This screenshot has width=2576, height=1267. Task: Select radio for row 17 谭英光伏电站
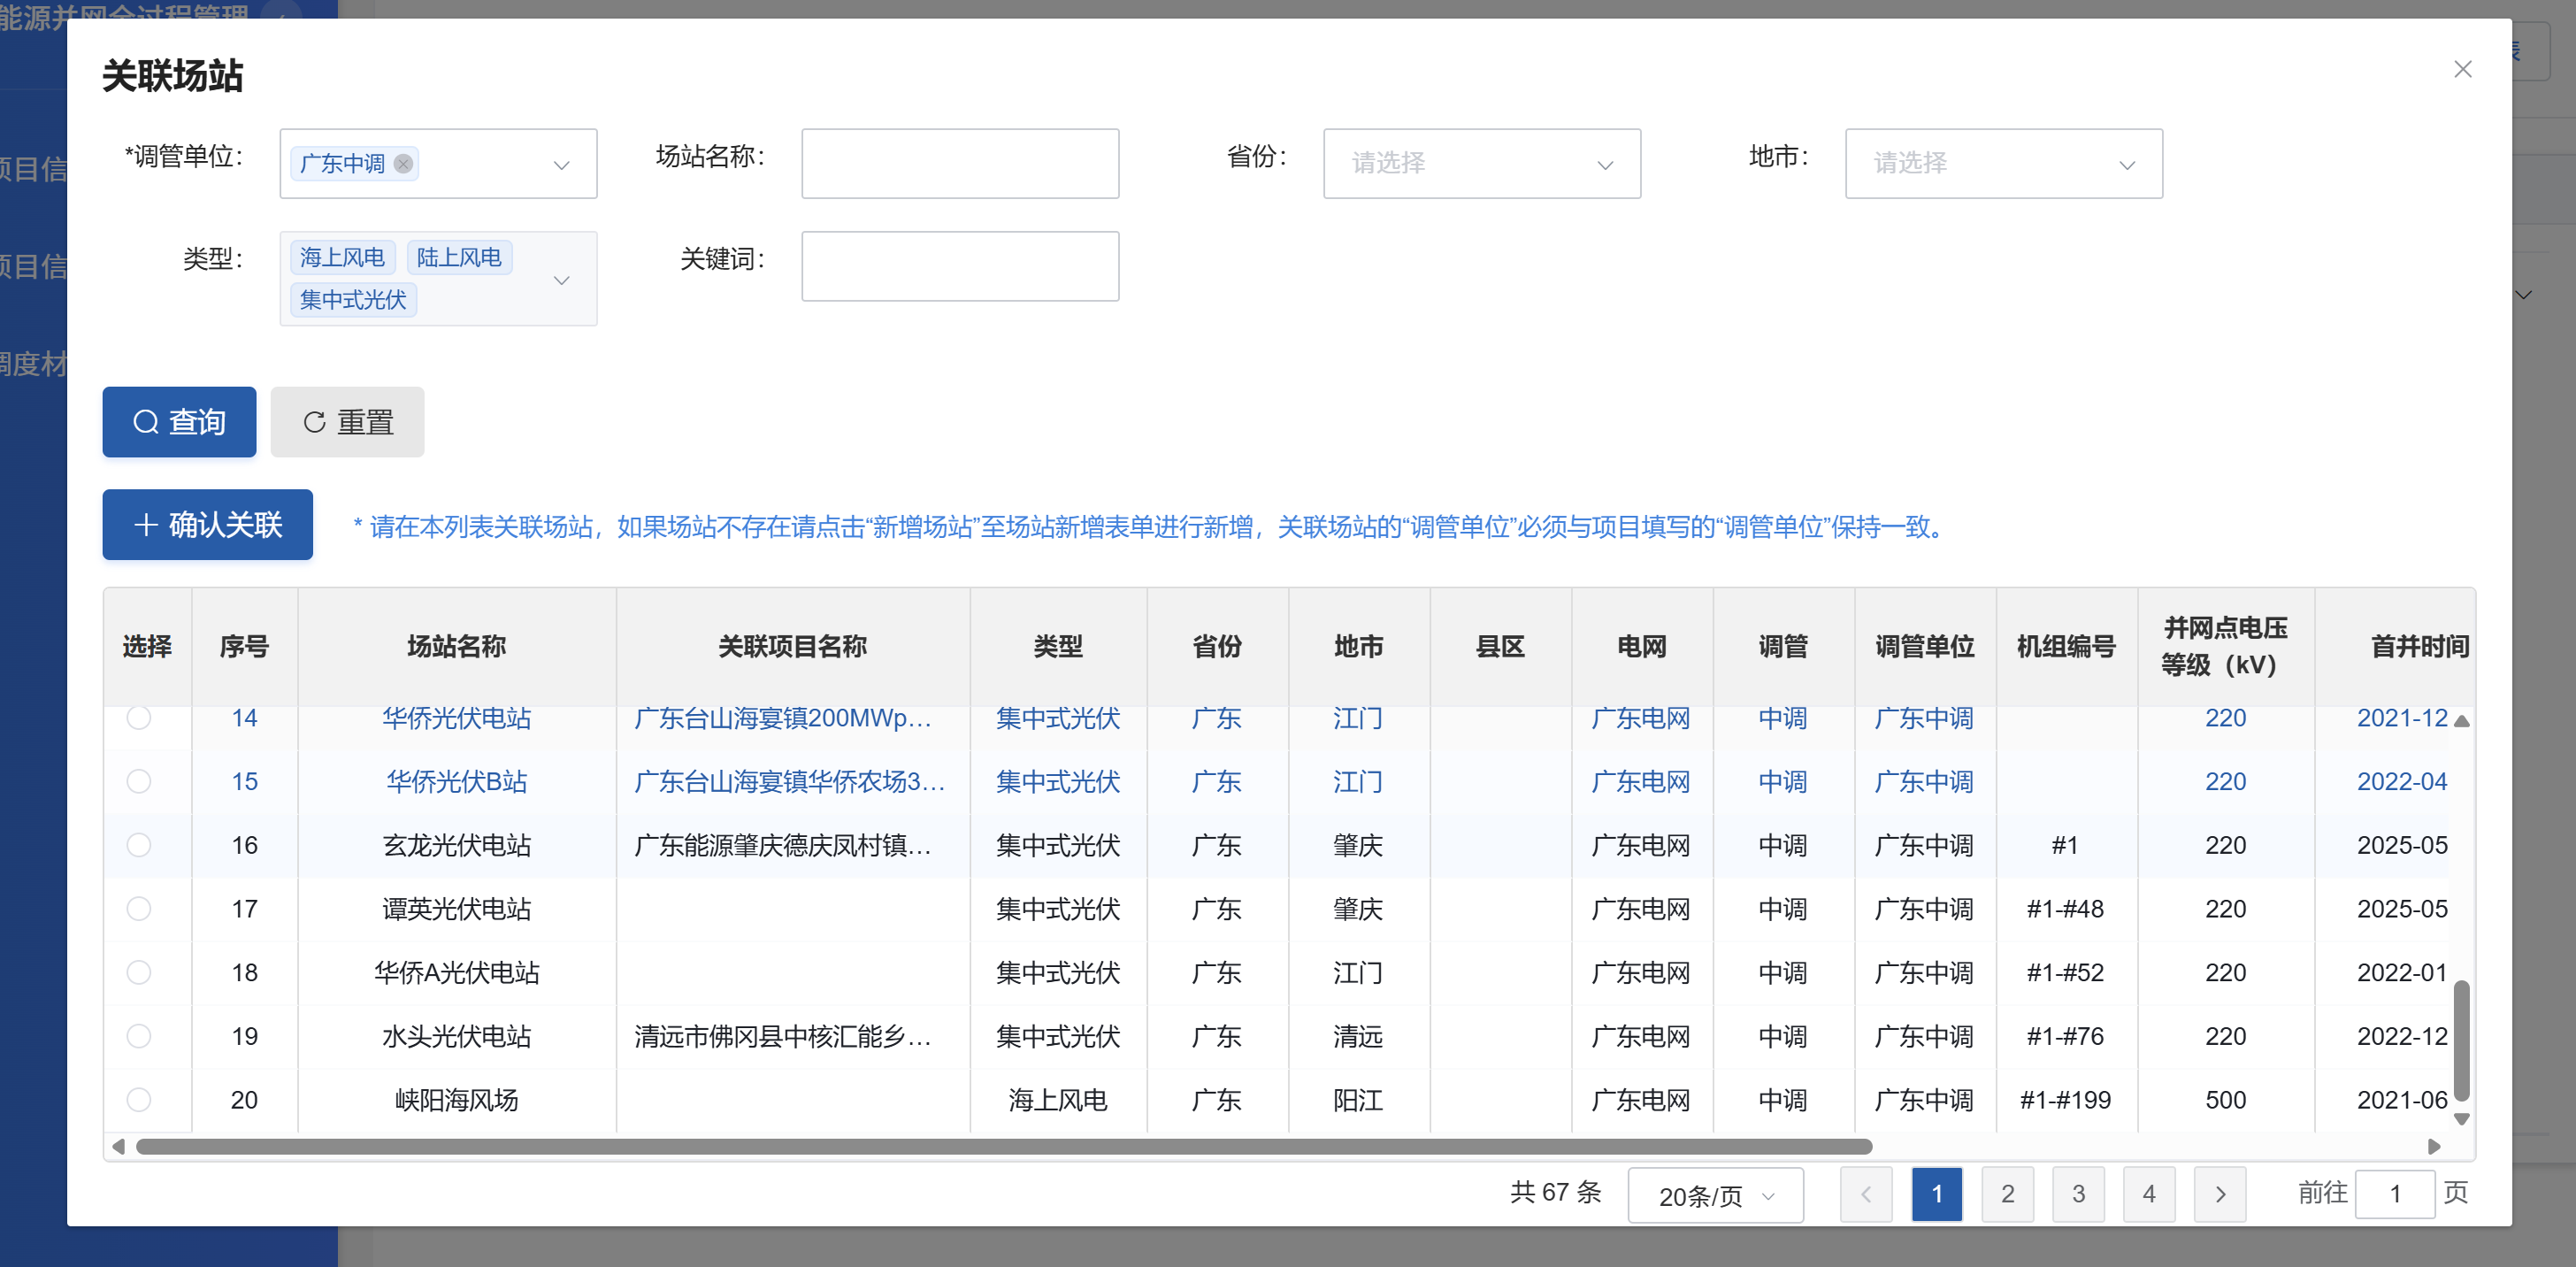click(139, 909)
